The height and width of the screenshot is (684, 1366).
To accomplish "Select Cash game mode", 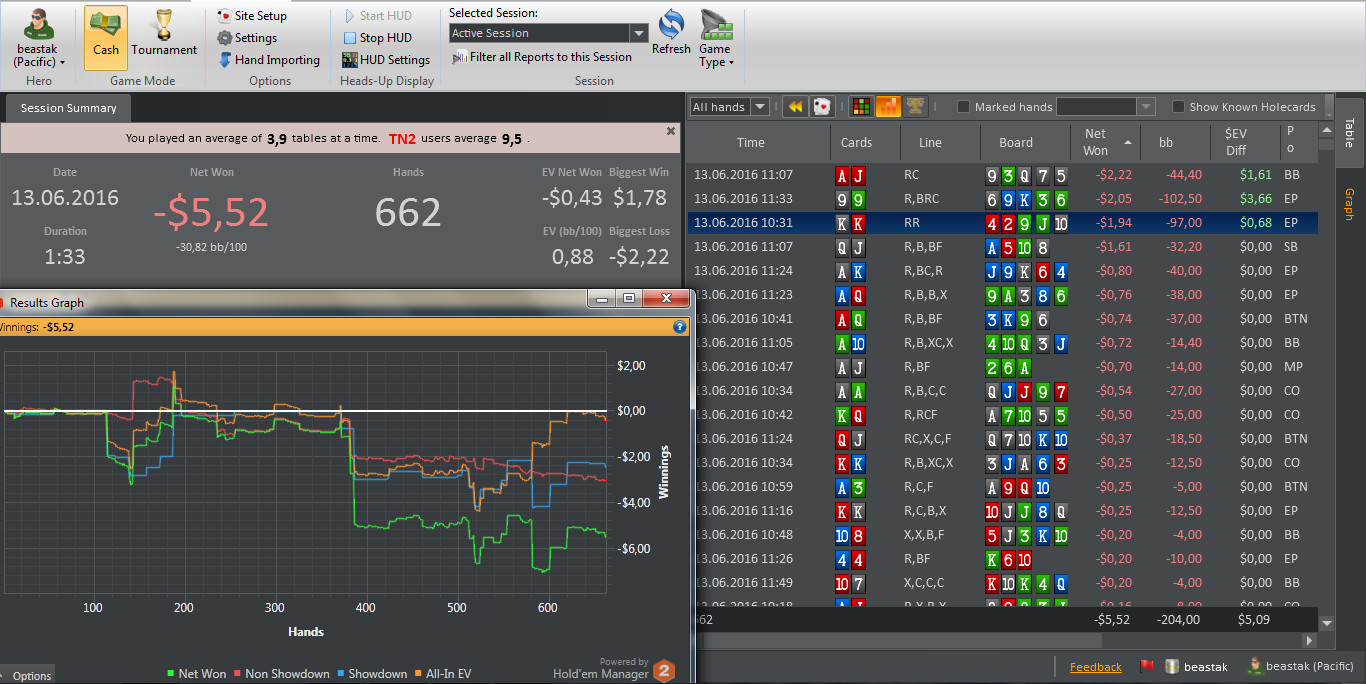I will 105,37.
